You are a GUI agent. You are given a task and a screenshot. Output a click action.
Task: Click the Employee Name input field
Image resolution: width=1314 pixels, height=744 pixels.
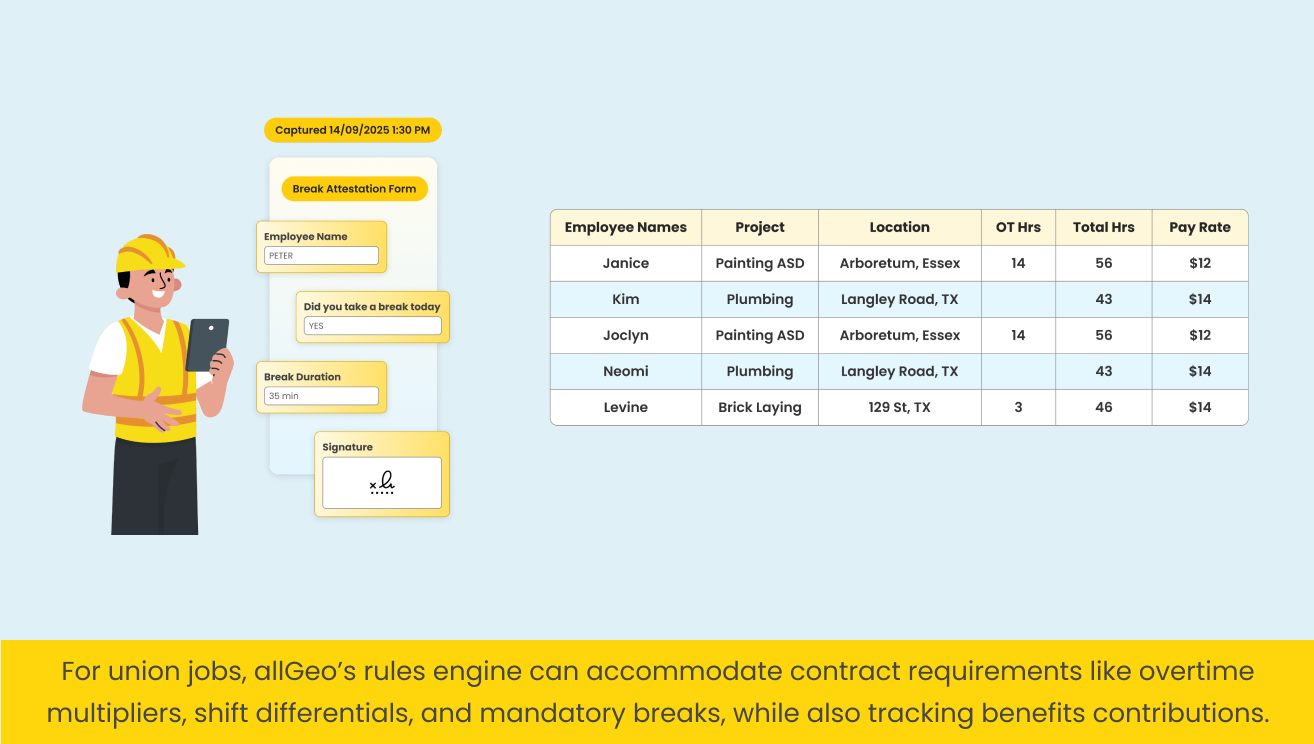(x=321, y=256)
